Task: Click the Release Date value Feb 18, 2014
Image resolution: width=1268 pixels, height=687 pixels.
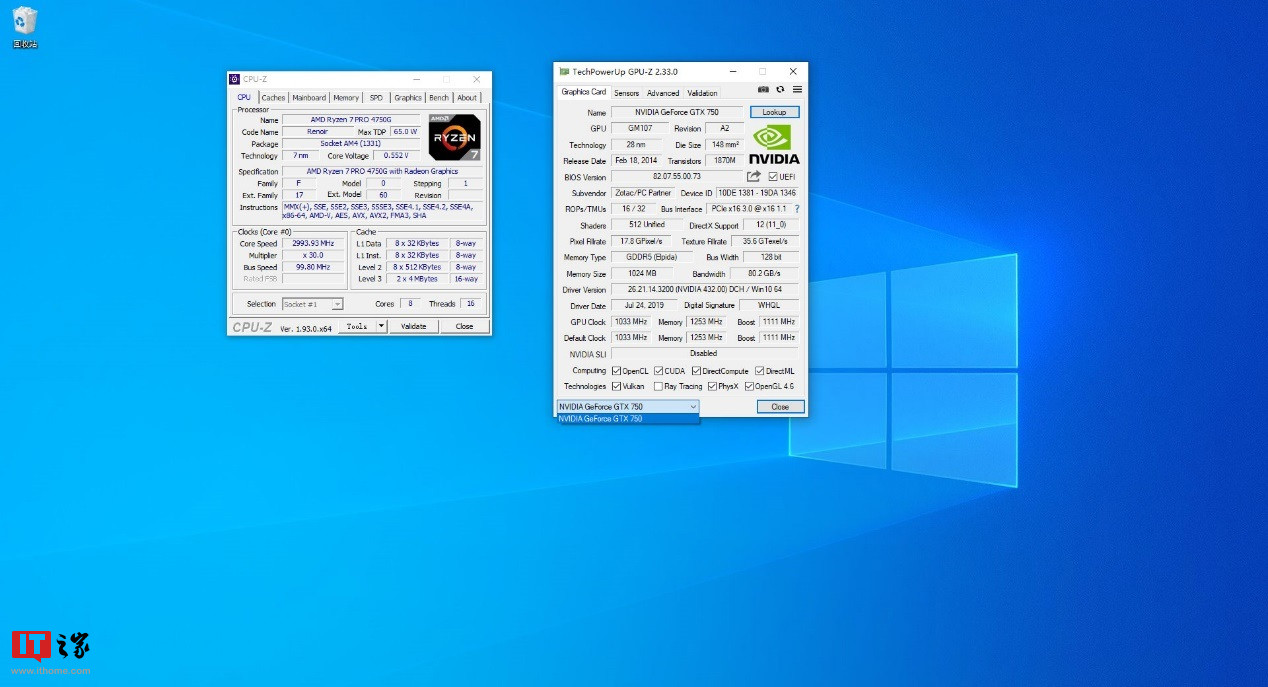Action: tap(636, 161)
